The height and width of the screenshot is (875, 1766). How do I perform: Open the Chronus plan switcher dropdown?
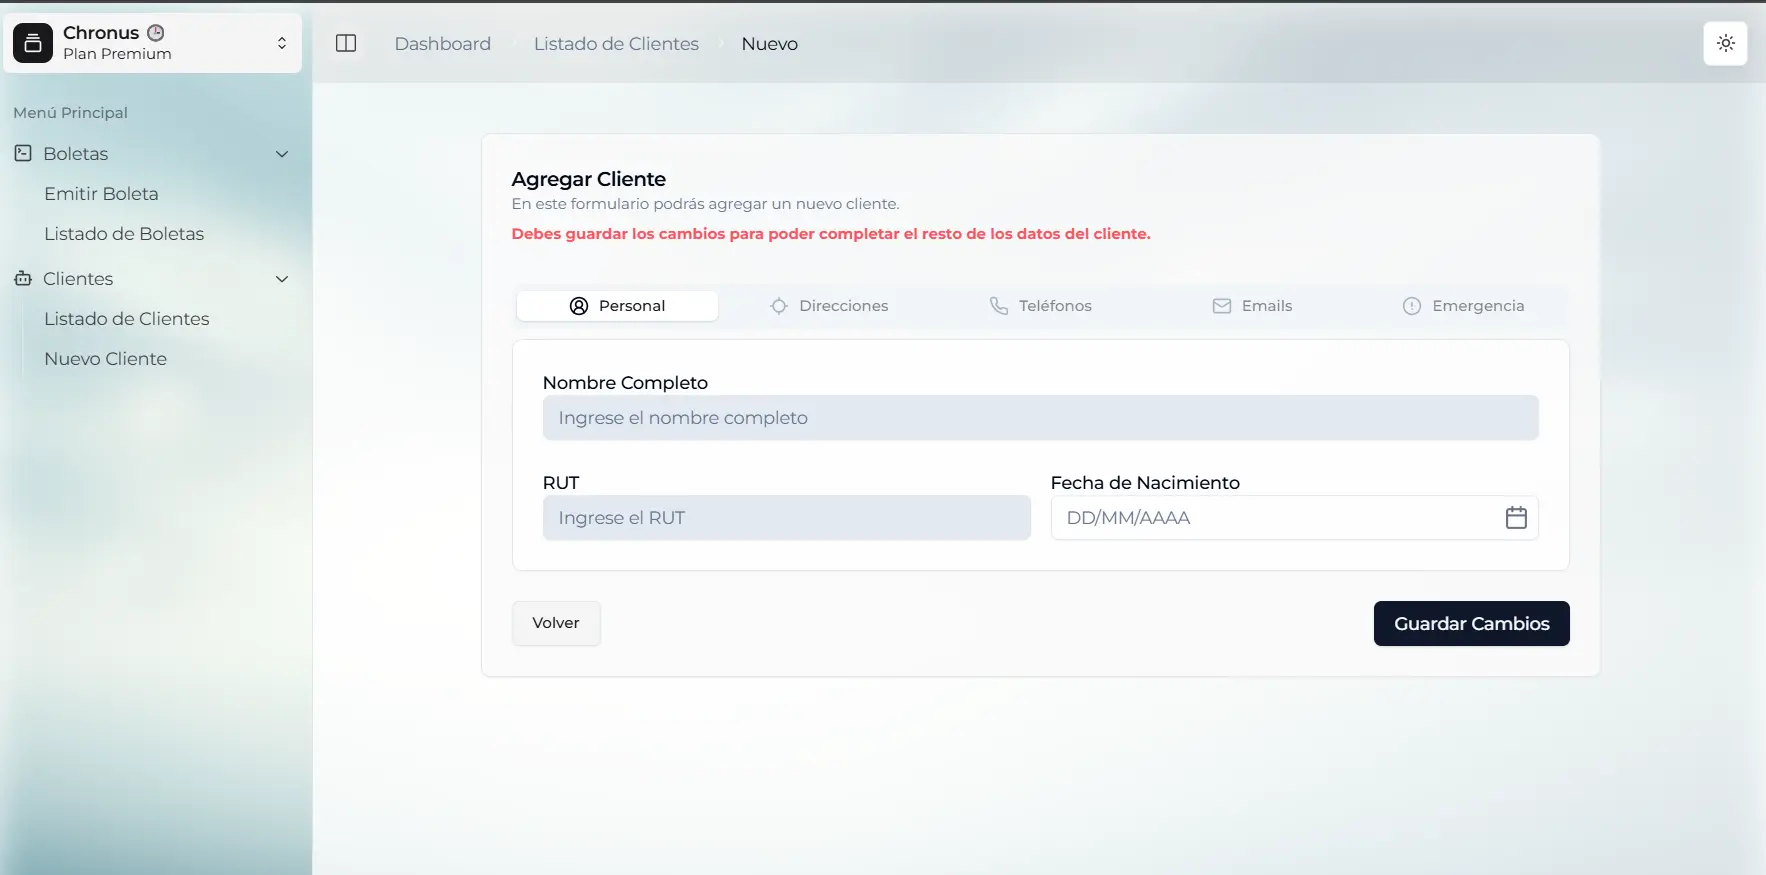click(x=281, y=43)
